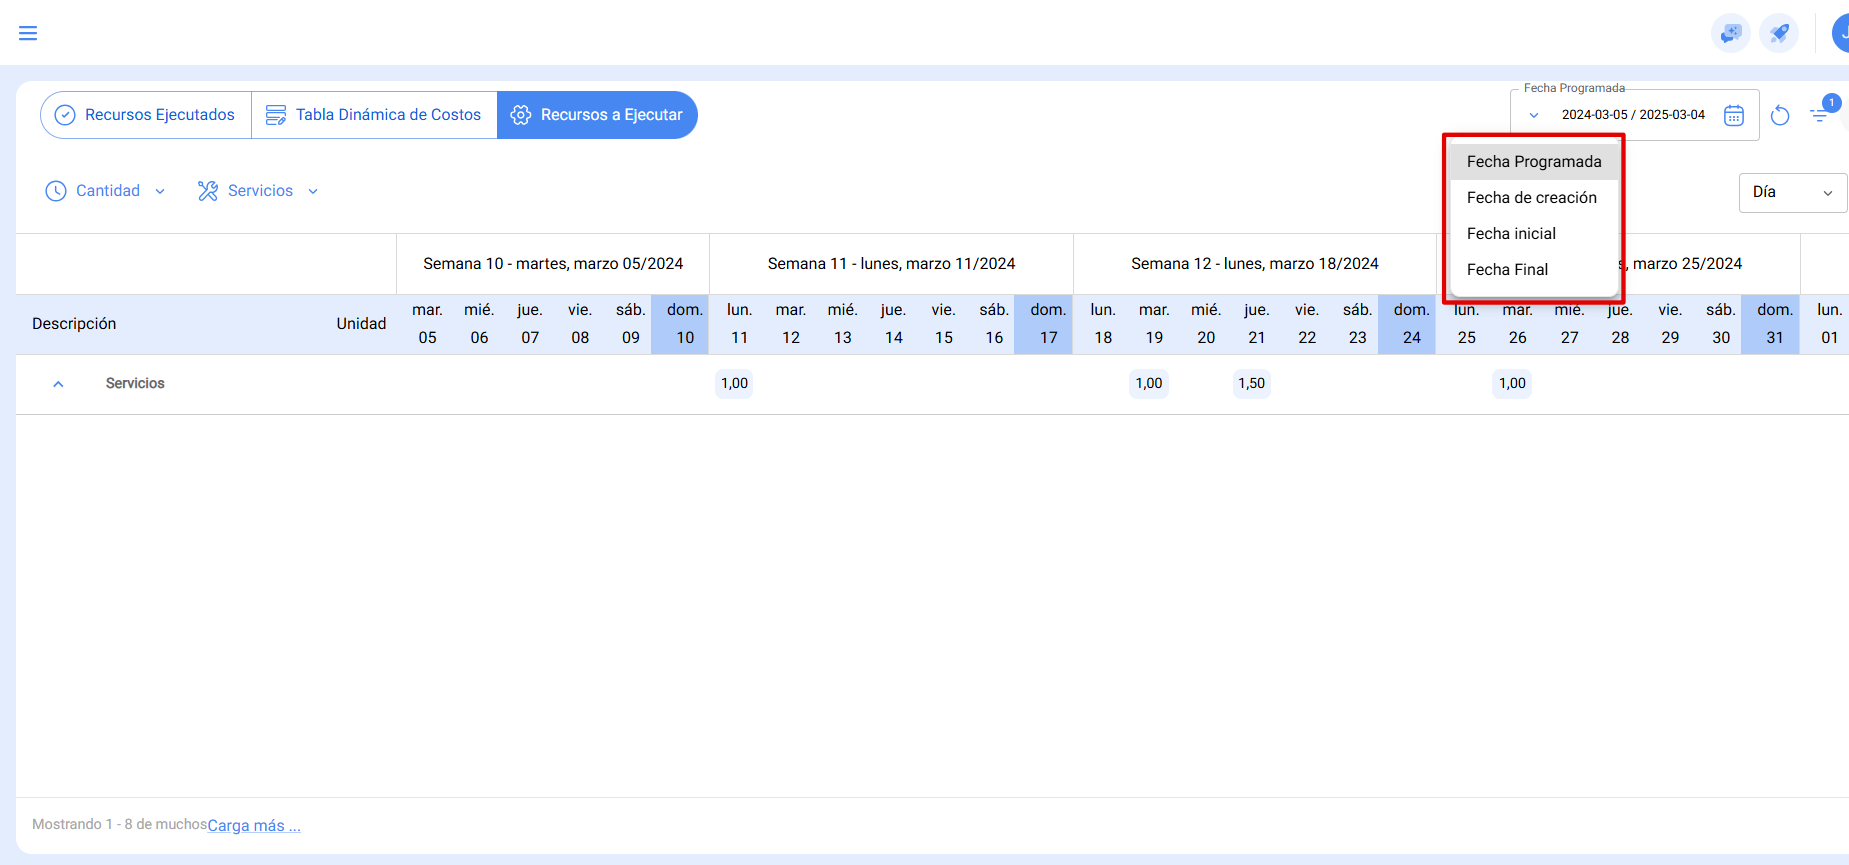Choose Fecha de creación option
Viewport: 1849px width, 865px height.
pos(1534,198)
